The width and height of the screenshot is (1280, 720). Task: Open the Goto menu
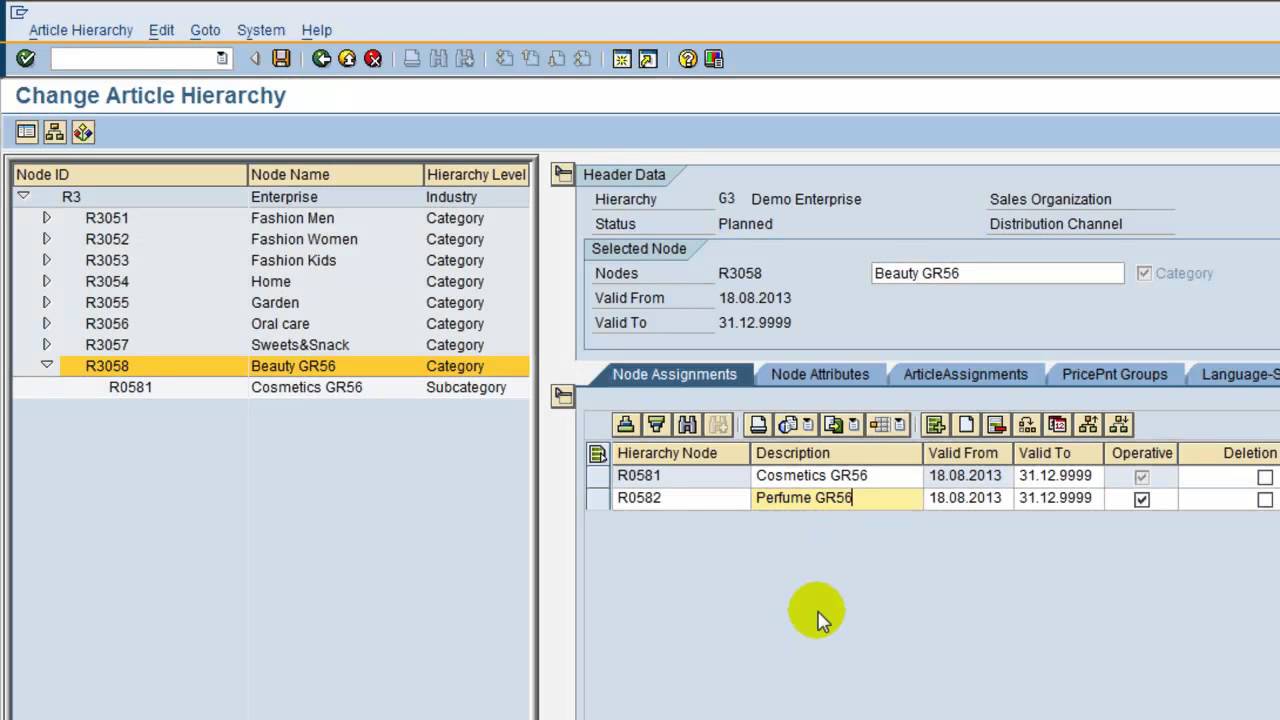pyautogui.click(x=205, y=30)
